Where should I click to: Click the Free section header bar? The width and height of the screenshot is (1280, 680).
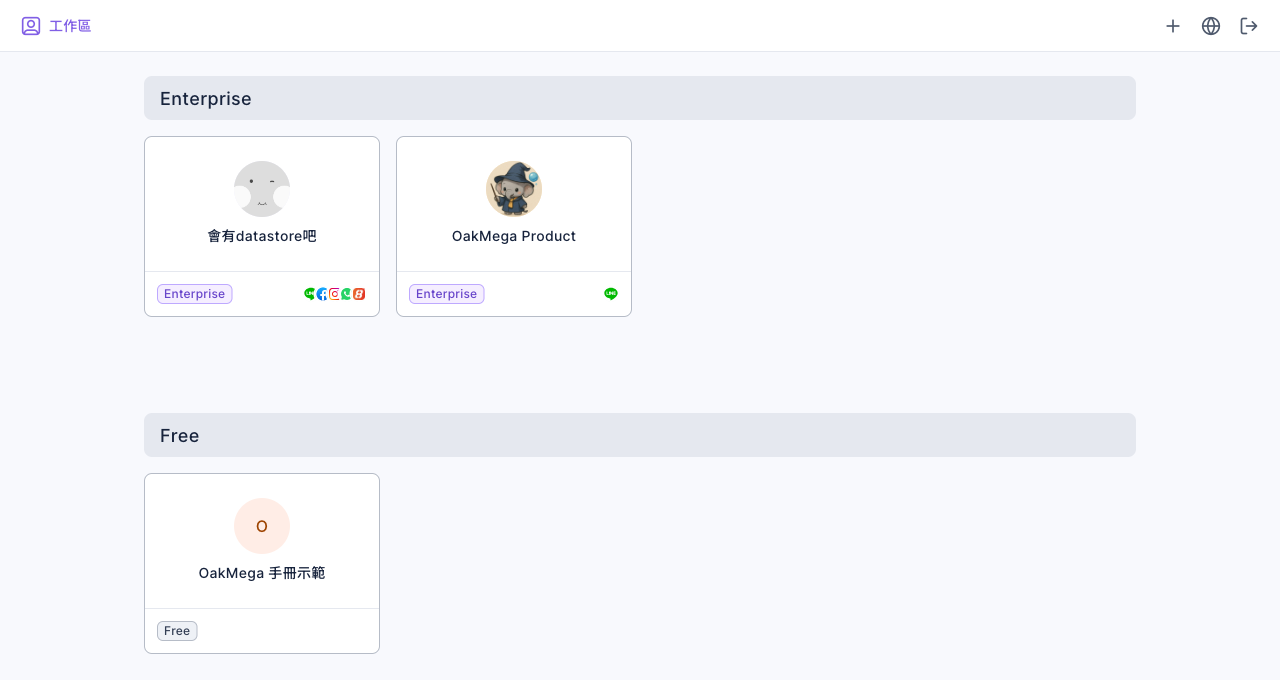(x=640, y=435)
